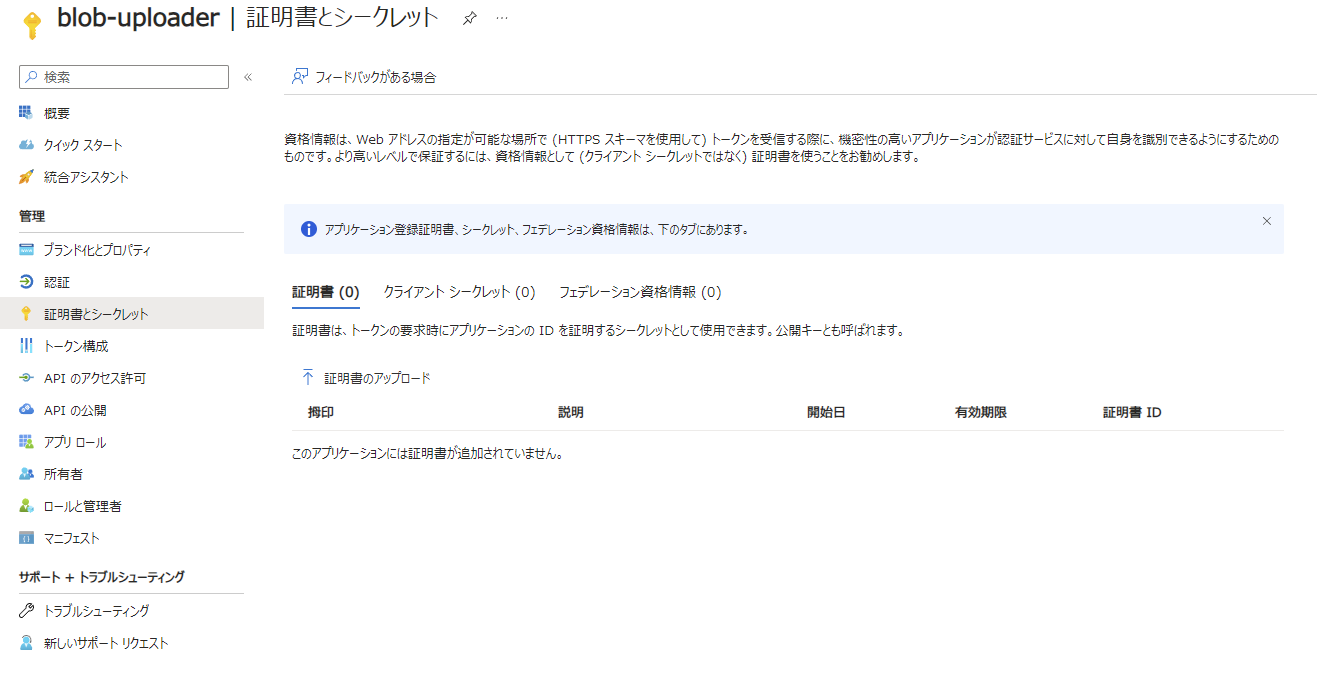Screen dimensions: 1317x692
Task: Open ブランド化とプロパティ page
Action: (97, 250)
